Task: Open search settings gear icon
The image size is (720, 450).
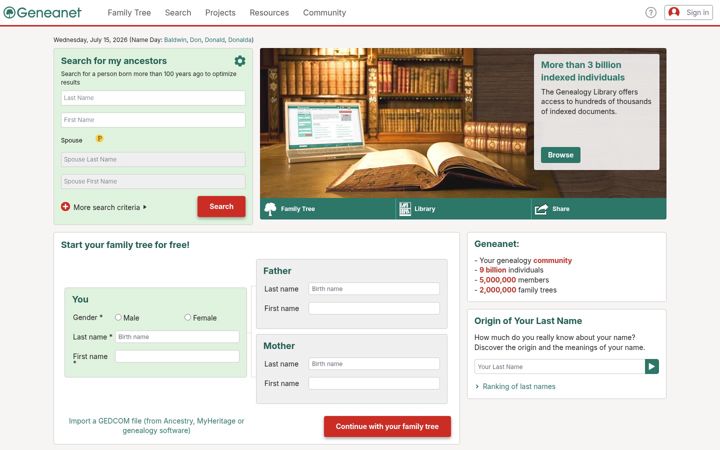Action: [240, 61]
